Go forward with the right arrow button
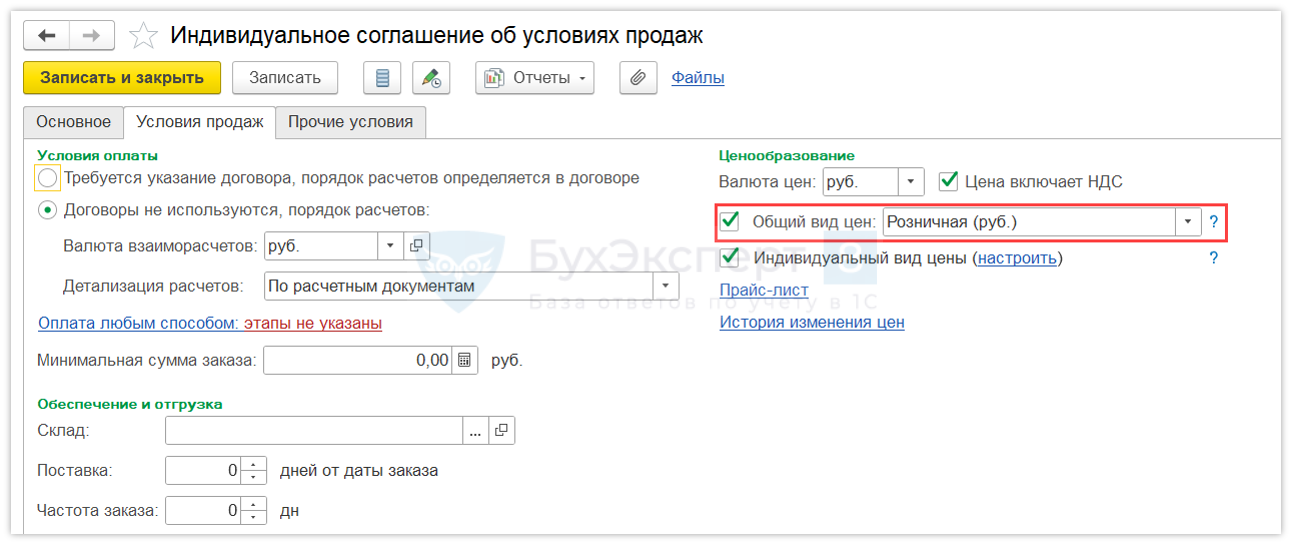Image resolution: width=1292 pixels, height=545 pixels. (91, 36)
